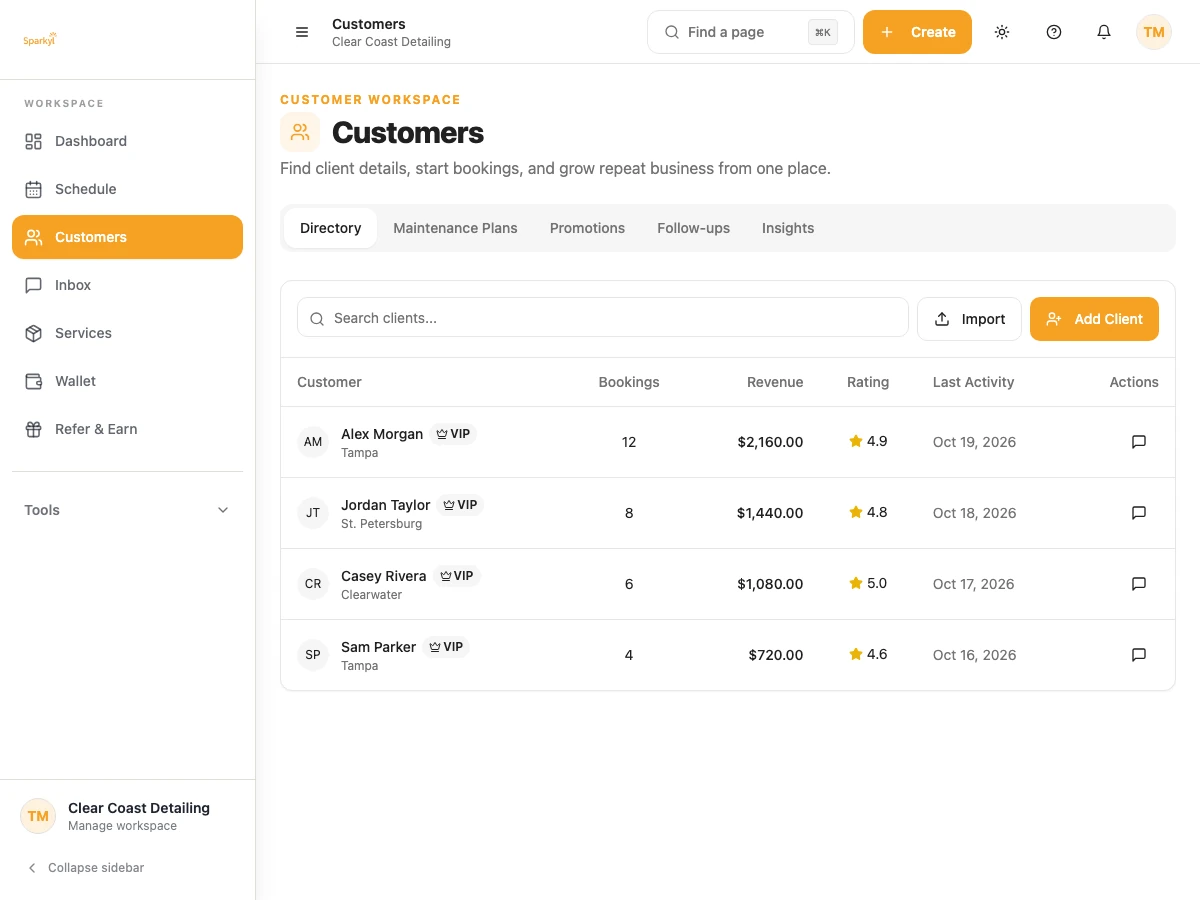Image resolution: width=1200 pixels, height=900 pixels.
Task: Select Customers in the sidebar
Action: pos(127,237)
